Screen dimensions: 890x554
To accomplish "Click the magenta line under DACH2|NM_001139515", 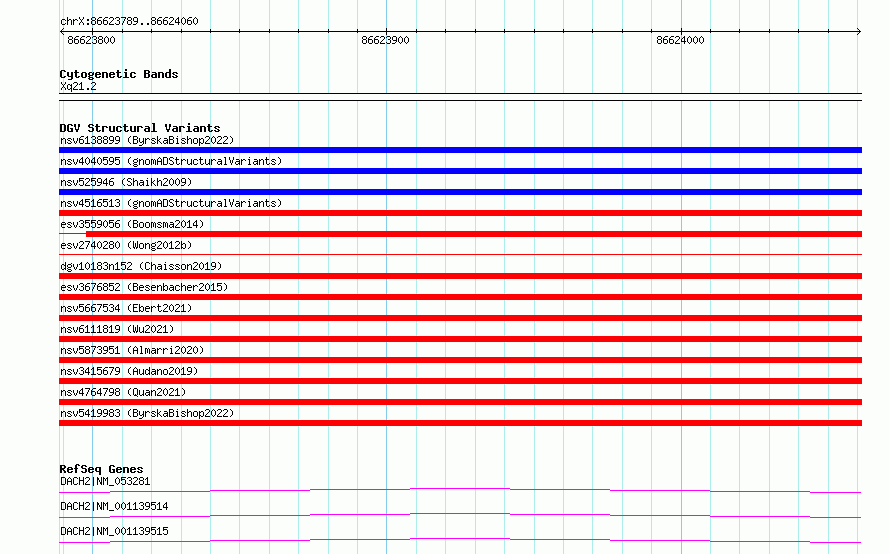I will (x=460, y=540).
